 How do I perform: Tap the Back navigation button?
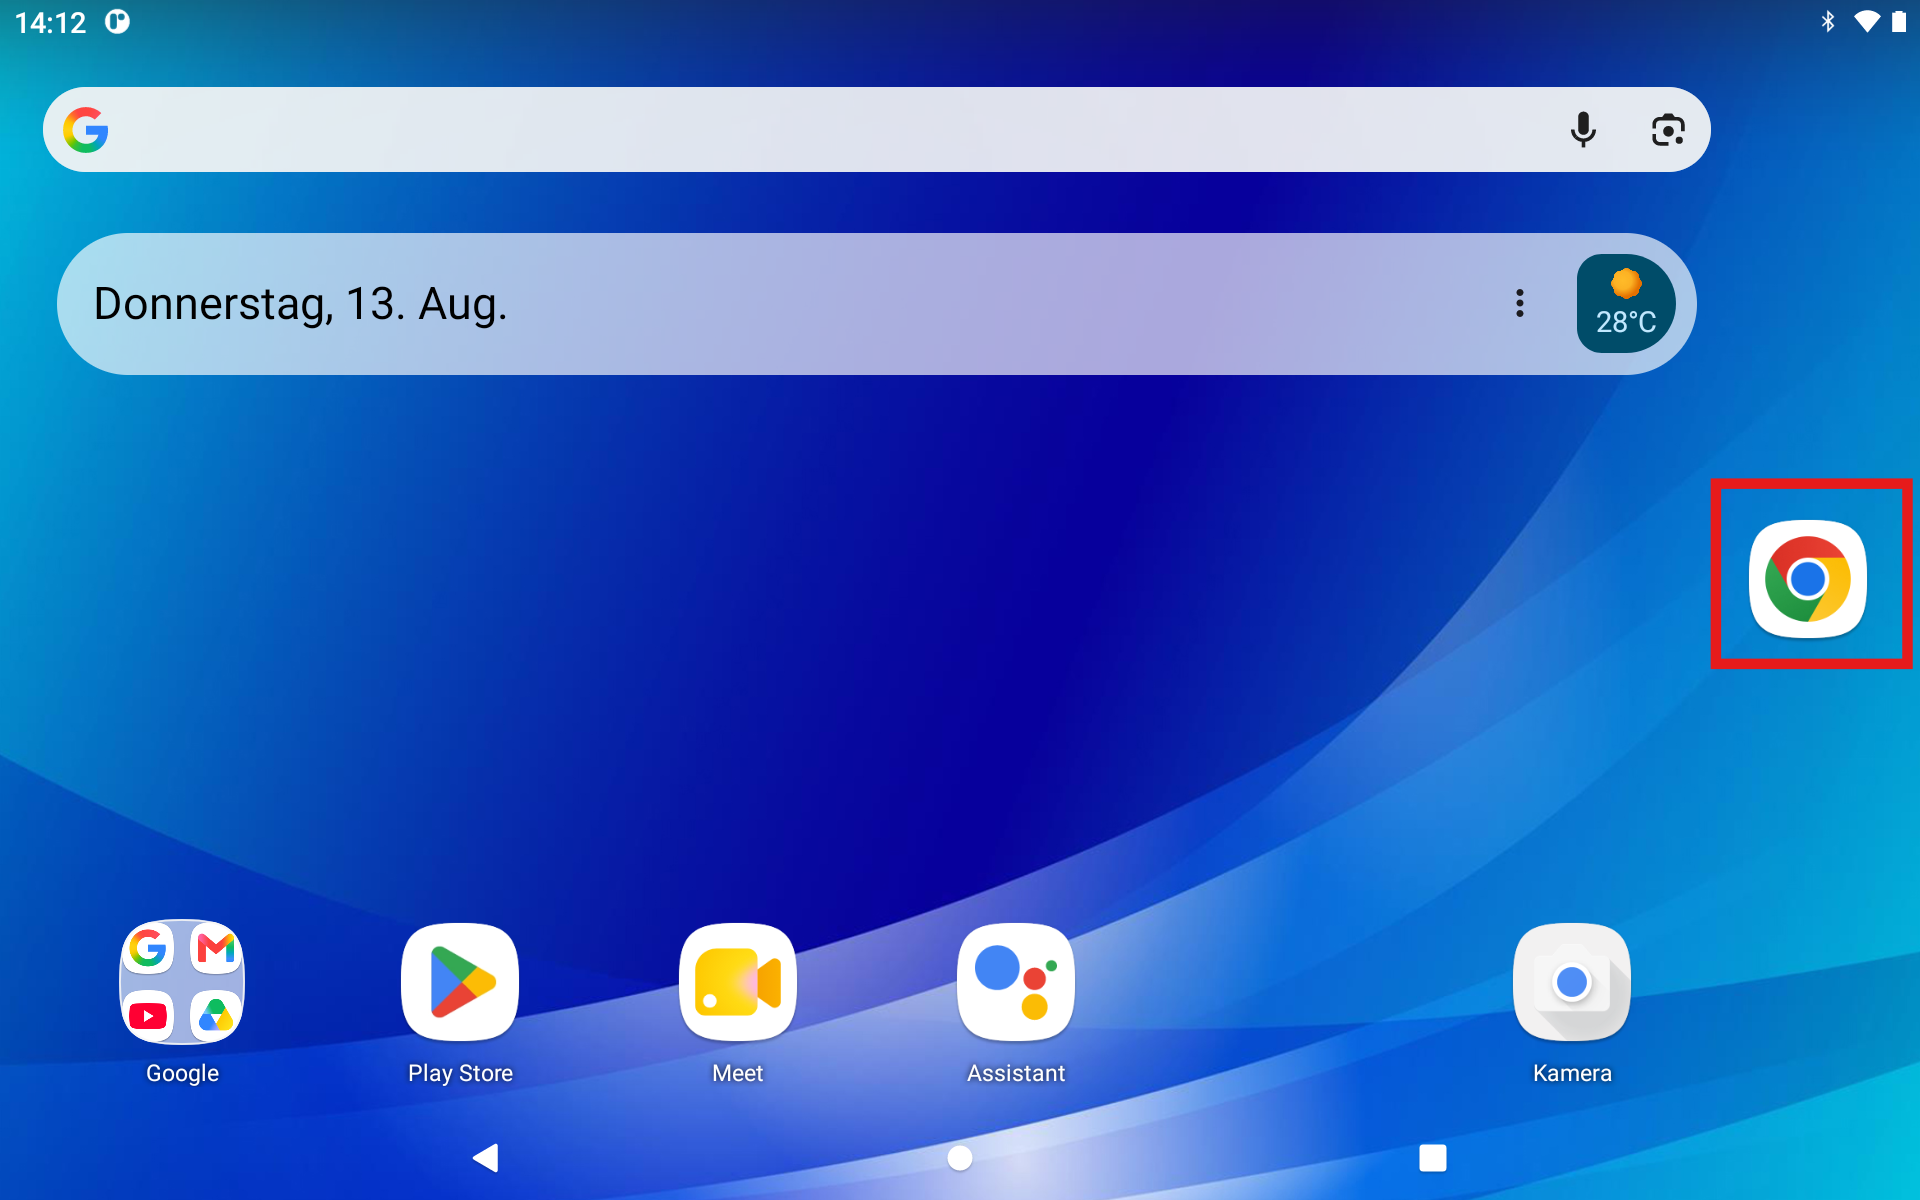tap(486, 1158)
